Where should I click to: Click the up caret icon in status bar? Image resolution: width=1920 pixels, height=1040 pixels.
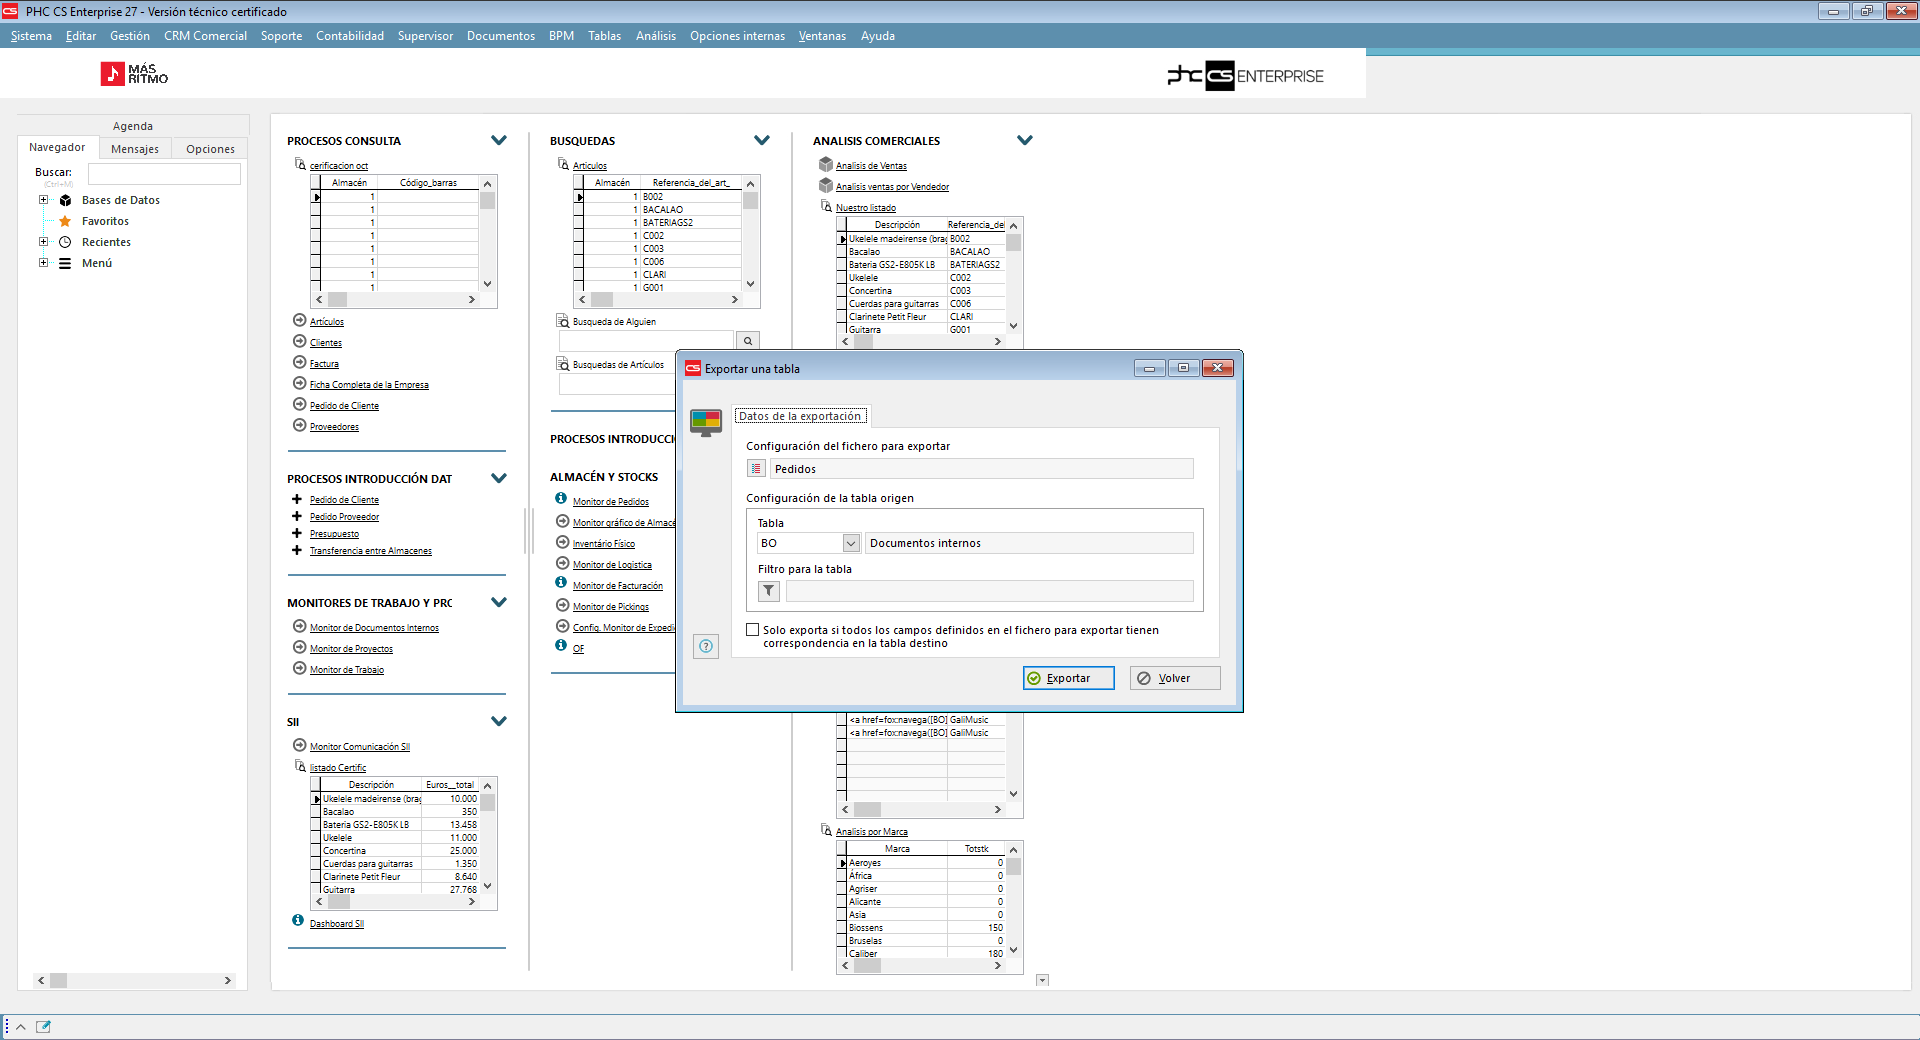[x=20, y=1027]
